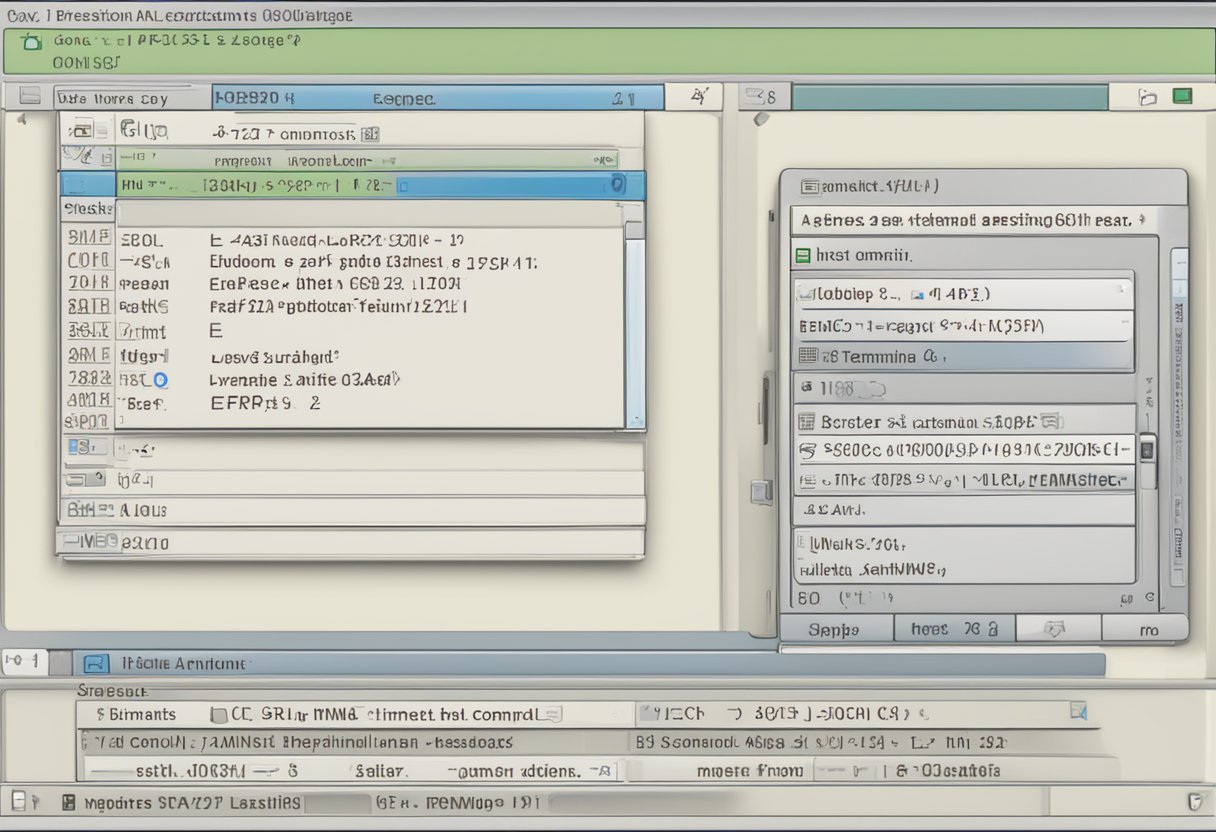Click the grid icon beside the Temmina row
Screen dimensions: 1216x832
(808, 356)
